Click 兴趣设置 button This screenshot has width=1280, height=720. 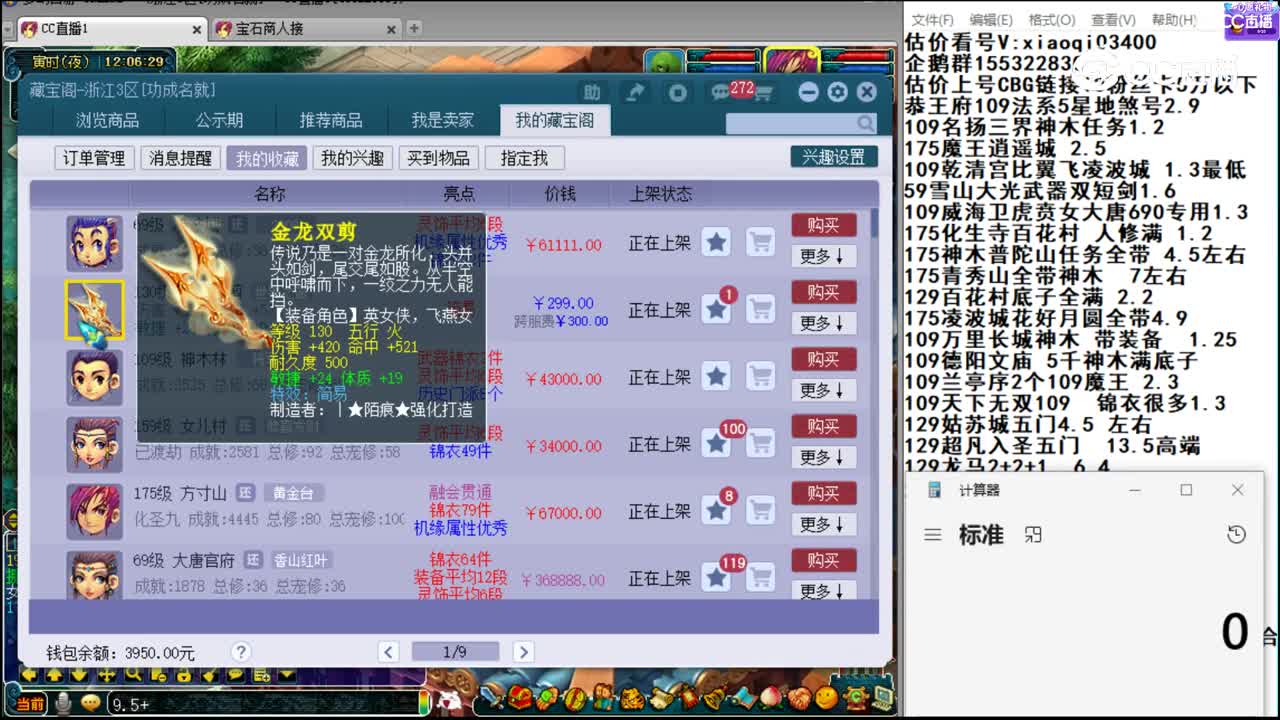[833, 157]
